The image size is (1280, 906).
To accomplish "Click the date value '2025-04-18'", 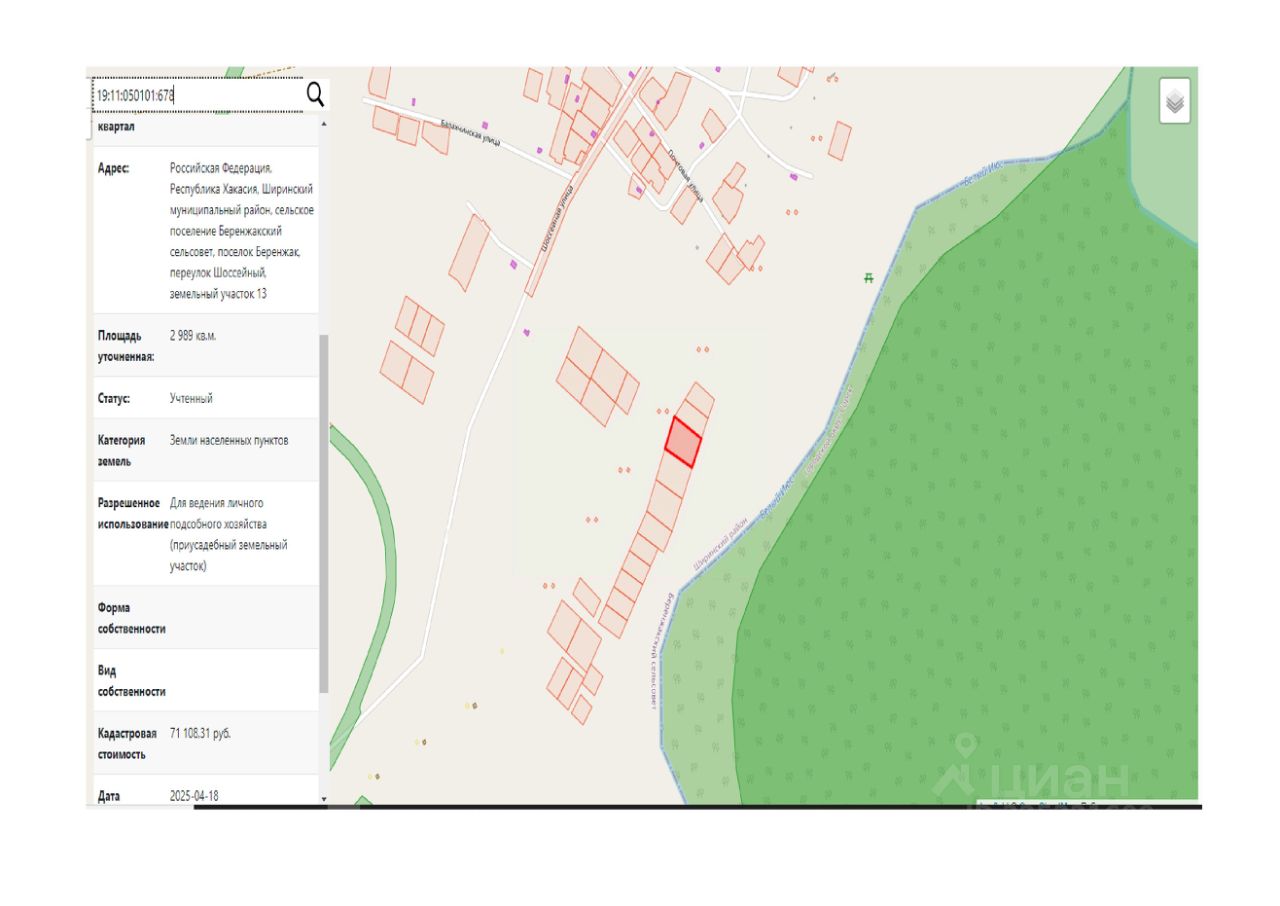I will pyautogui.click(x=194, y=796).
